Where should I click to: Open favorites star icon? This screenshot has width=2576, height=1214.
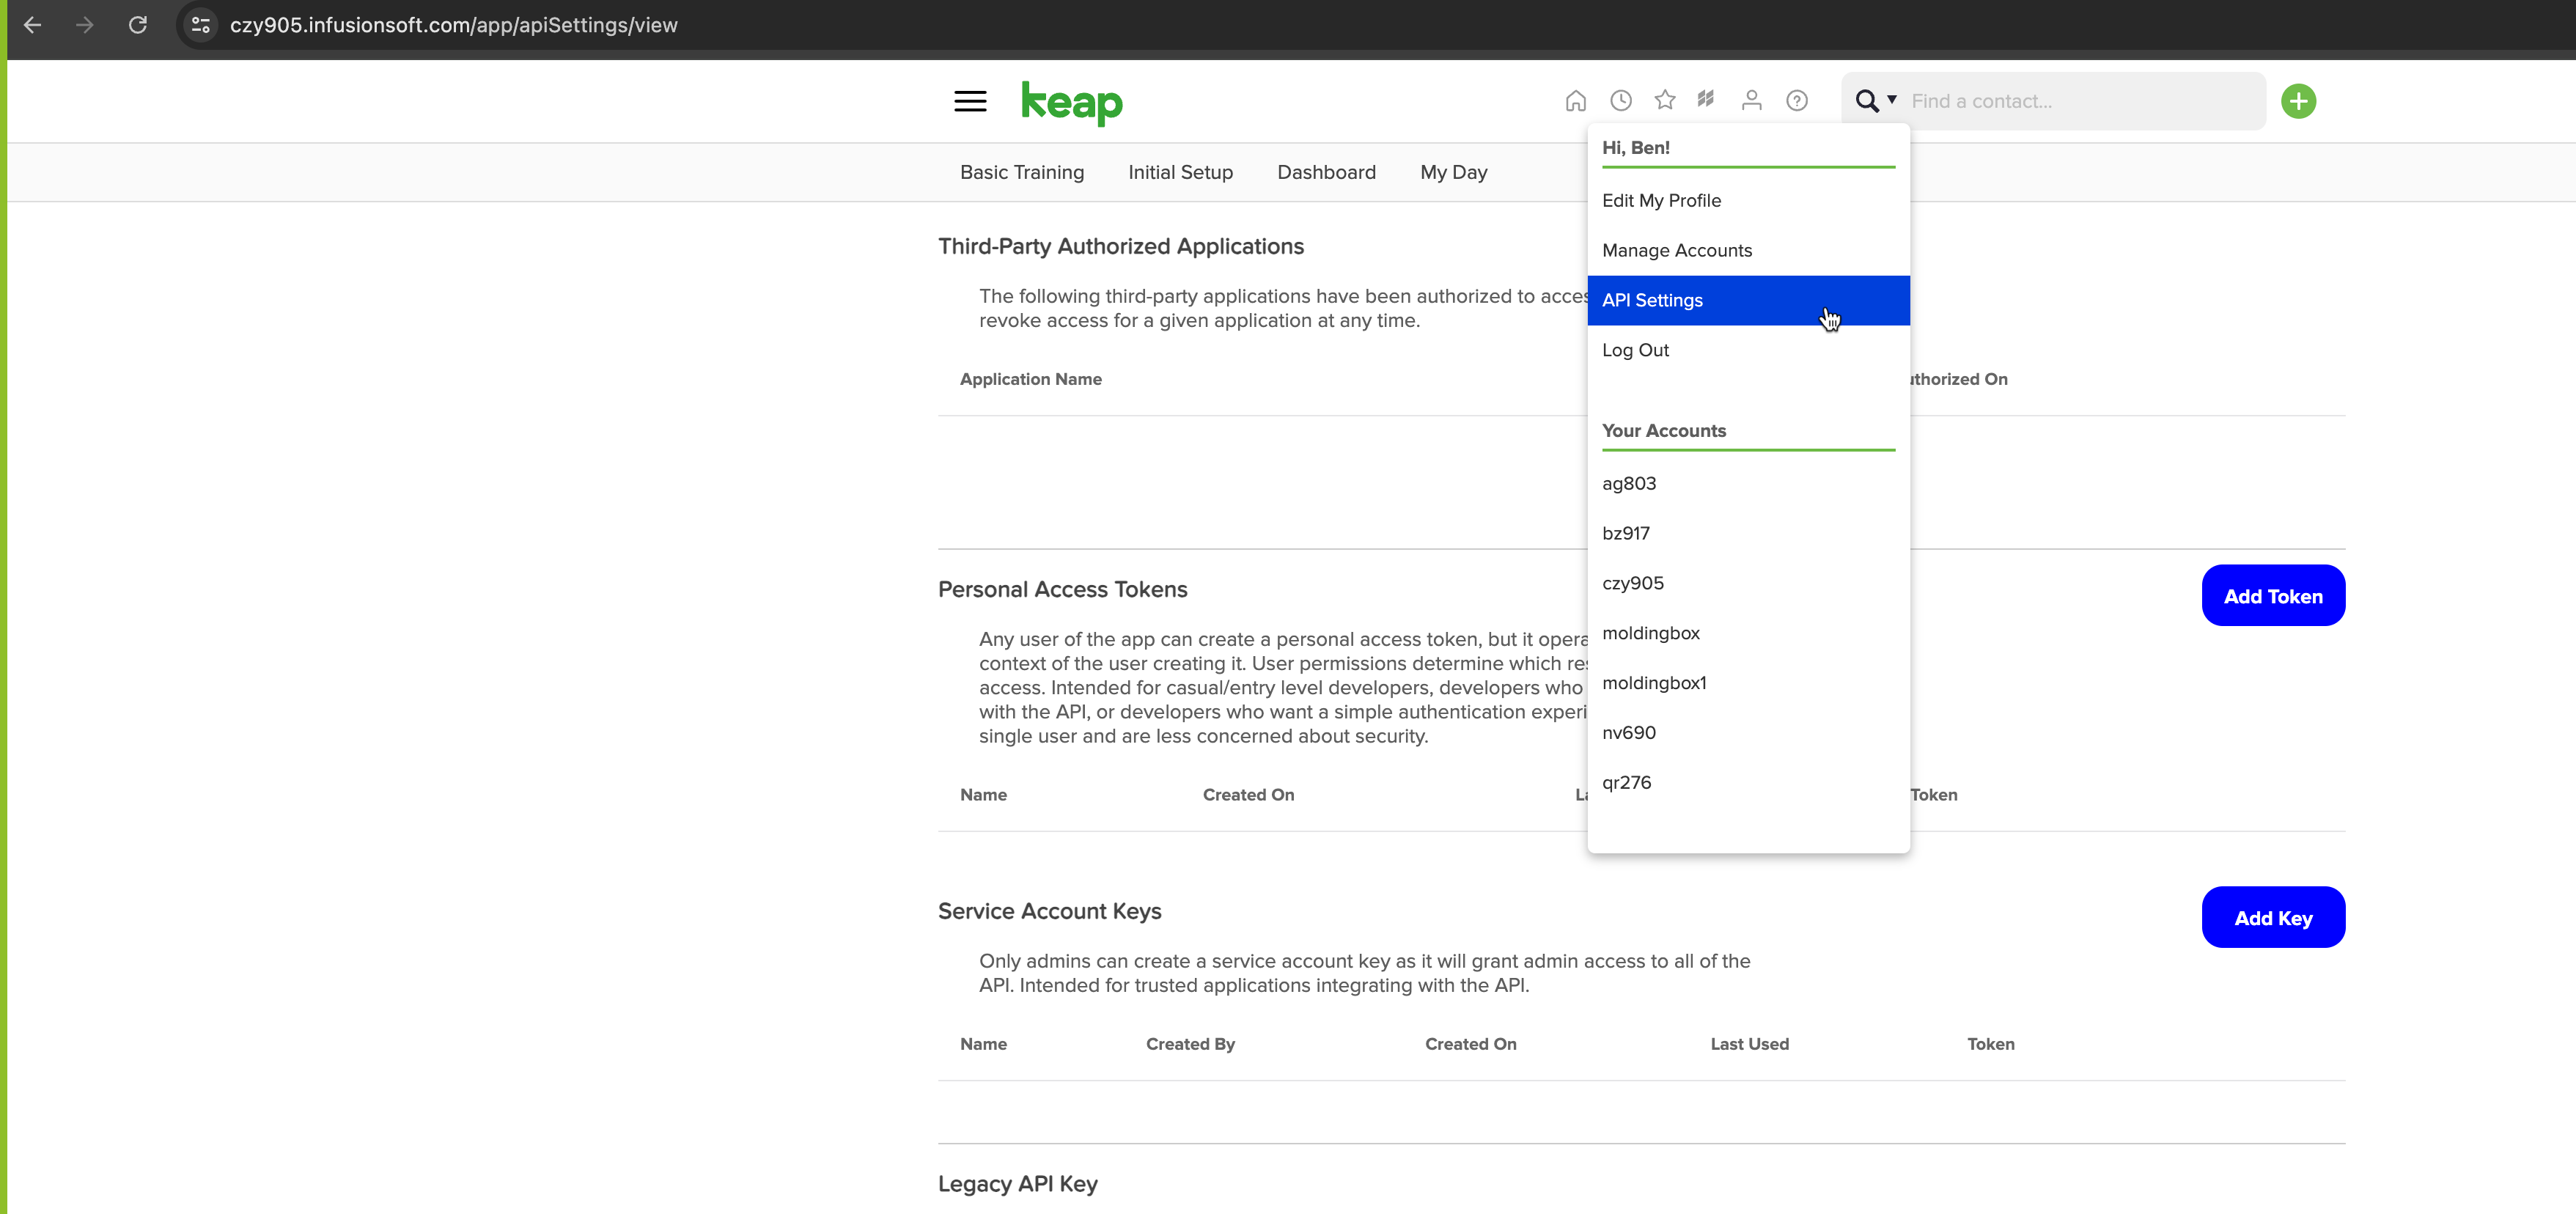tap(1664, 100)
